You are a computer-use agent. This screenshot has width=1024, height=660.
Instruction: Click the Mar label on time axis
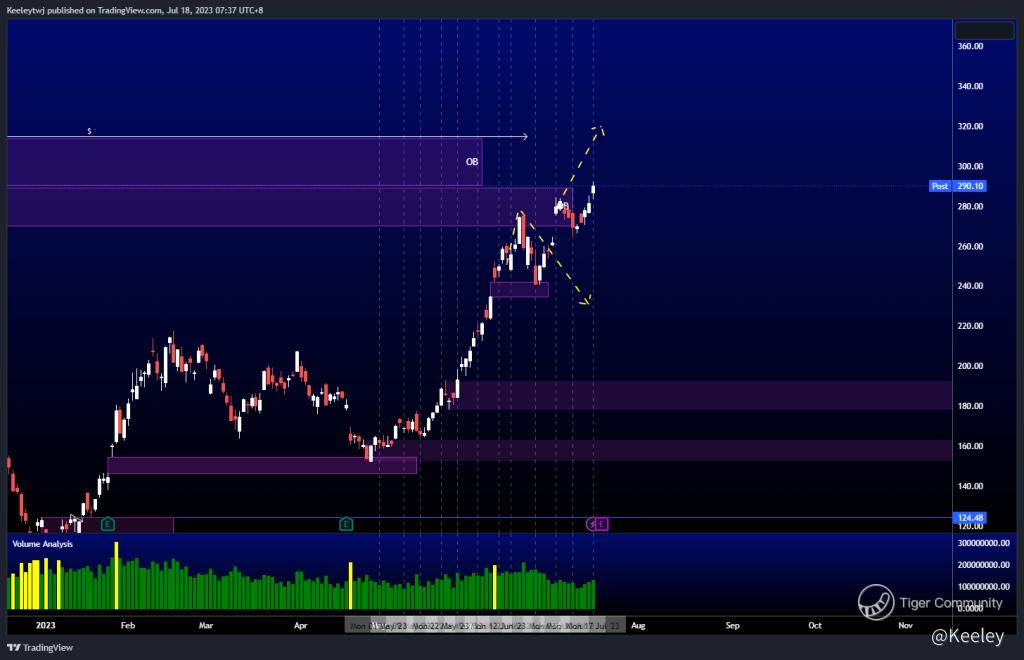206,625
